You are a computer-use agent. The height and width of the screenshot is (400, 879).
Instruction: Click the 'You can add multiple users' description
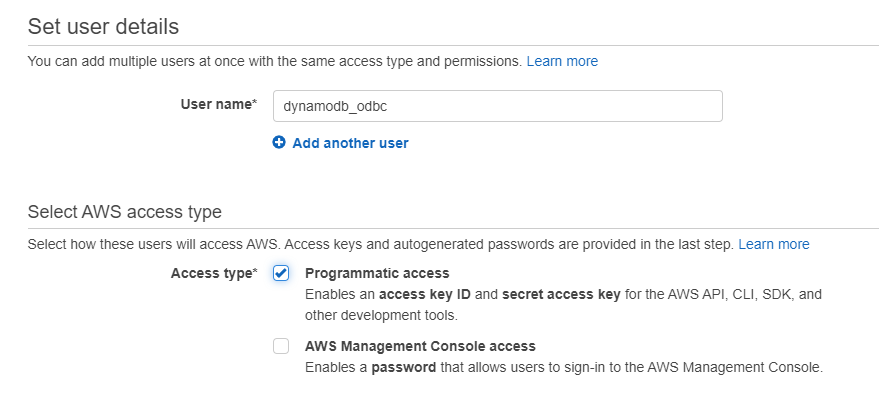274,61
